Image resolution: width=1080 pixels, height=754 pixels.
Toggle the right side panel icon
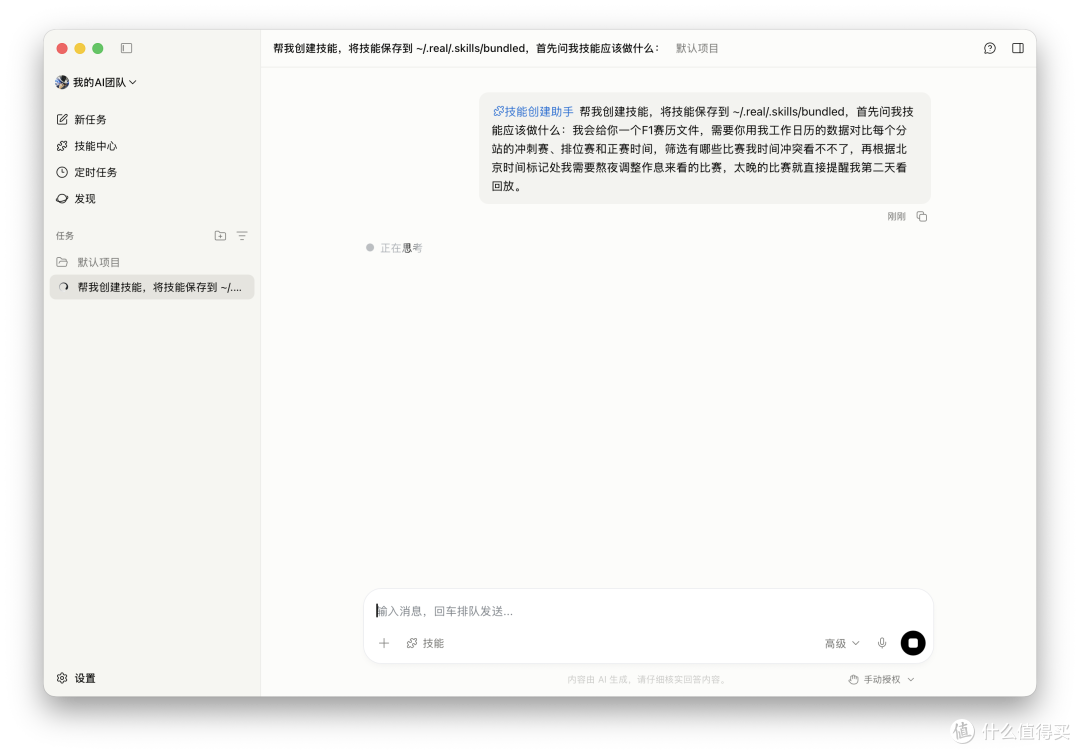[x=1018, y=48]
